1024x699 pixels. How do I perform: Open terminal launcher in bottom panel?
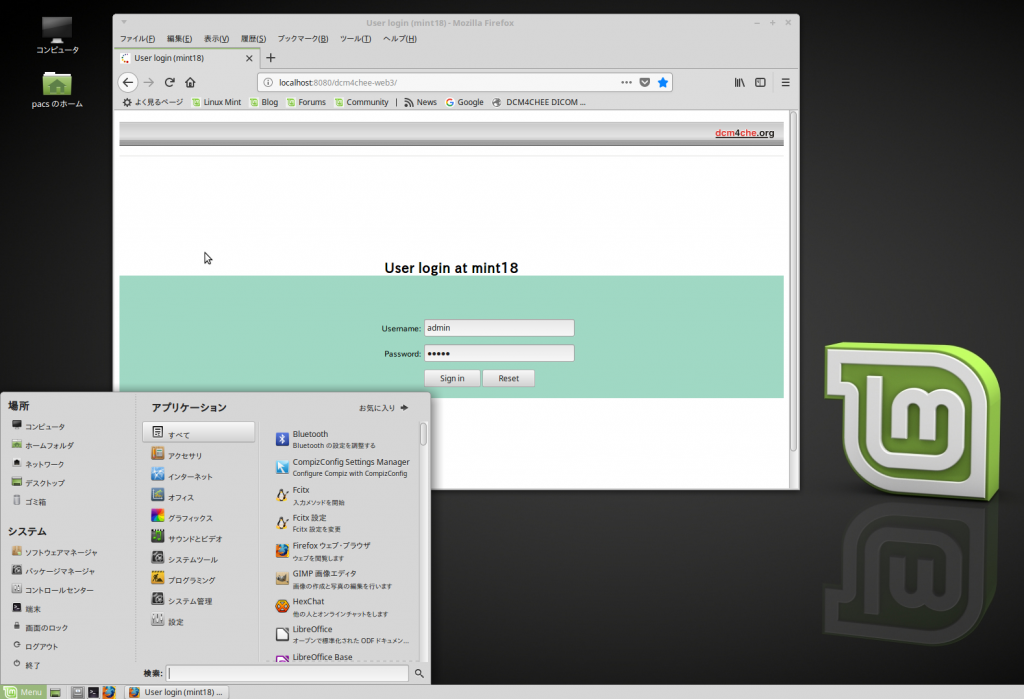[x=93, y=692]
